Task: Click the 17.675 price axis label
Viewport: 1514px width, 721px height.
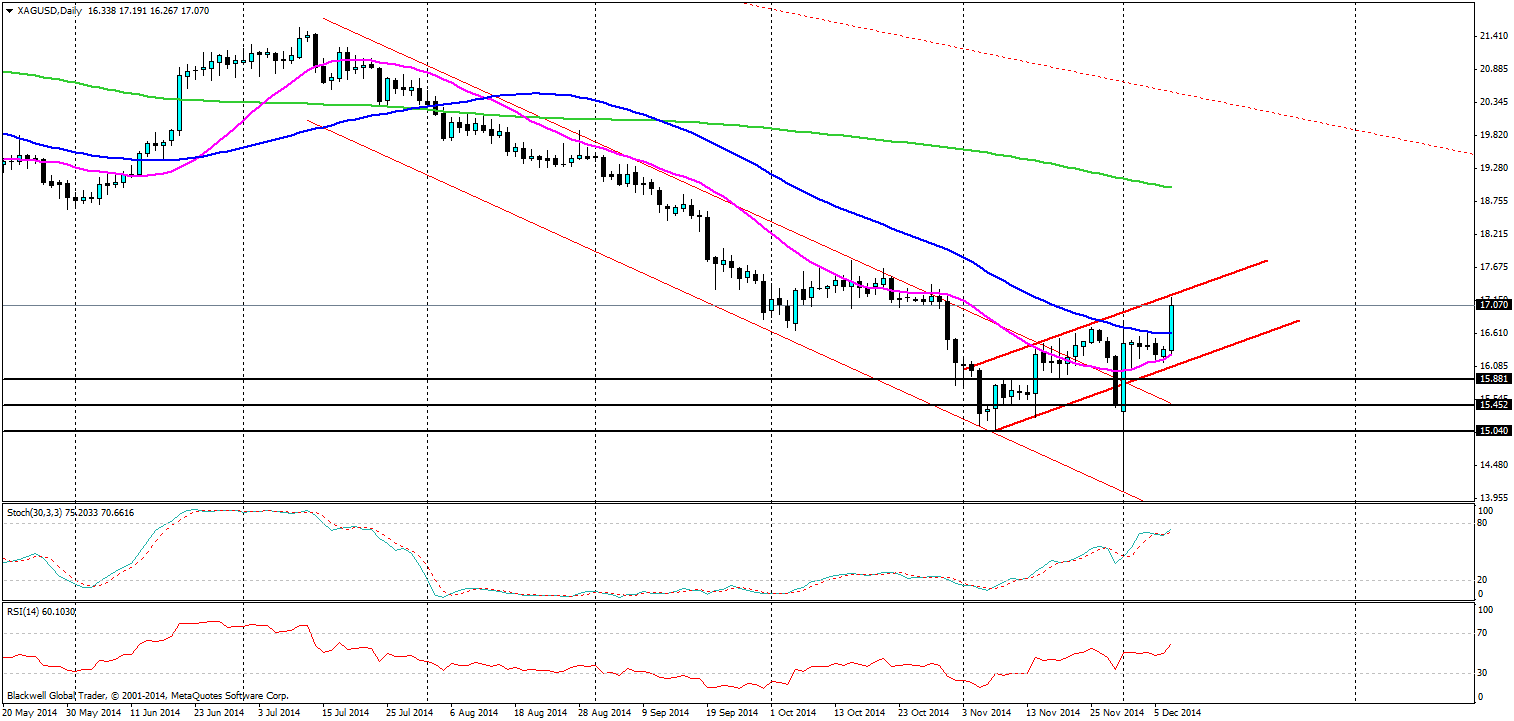Action: click(x=1494, y=267)
